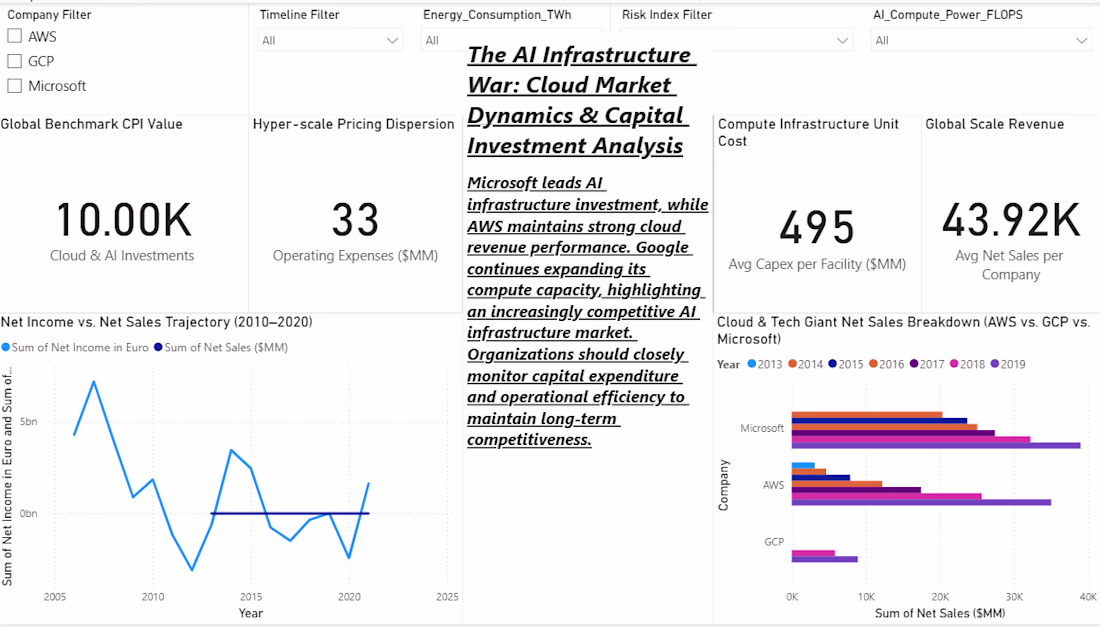
Task: Select the 2019 year legend swatch
Action: pyautogui.click(x=995, y=364)
